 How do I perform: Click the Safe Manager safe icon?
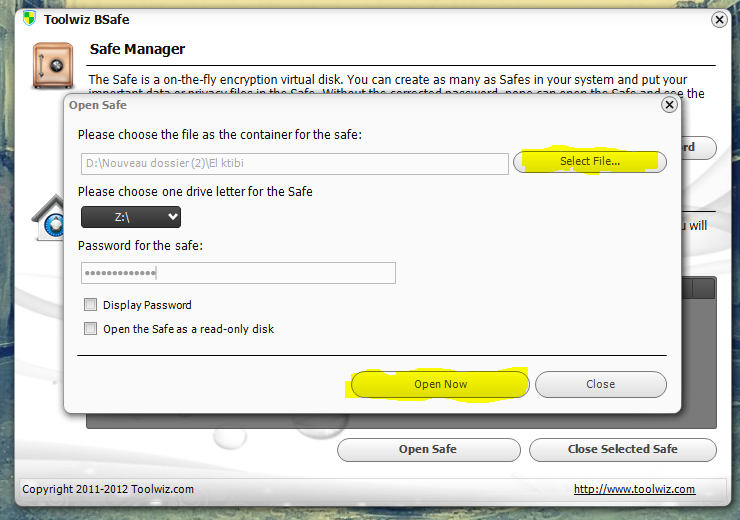pos(53,65)
